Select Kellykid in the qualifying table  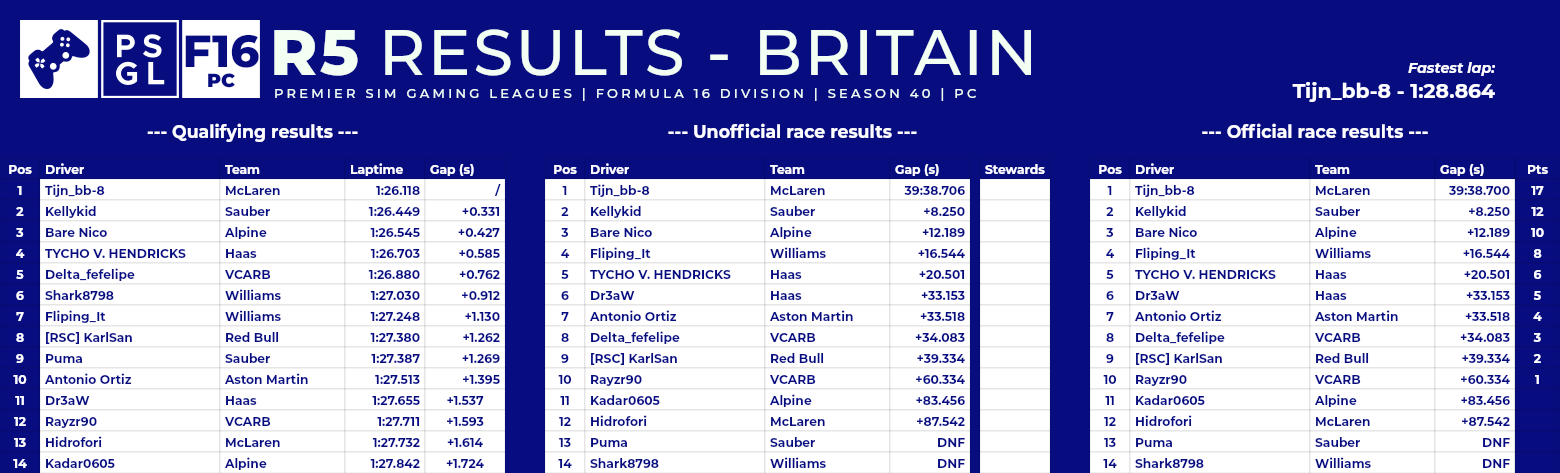coord(70,212)
